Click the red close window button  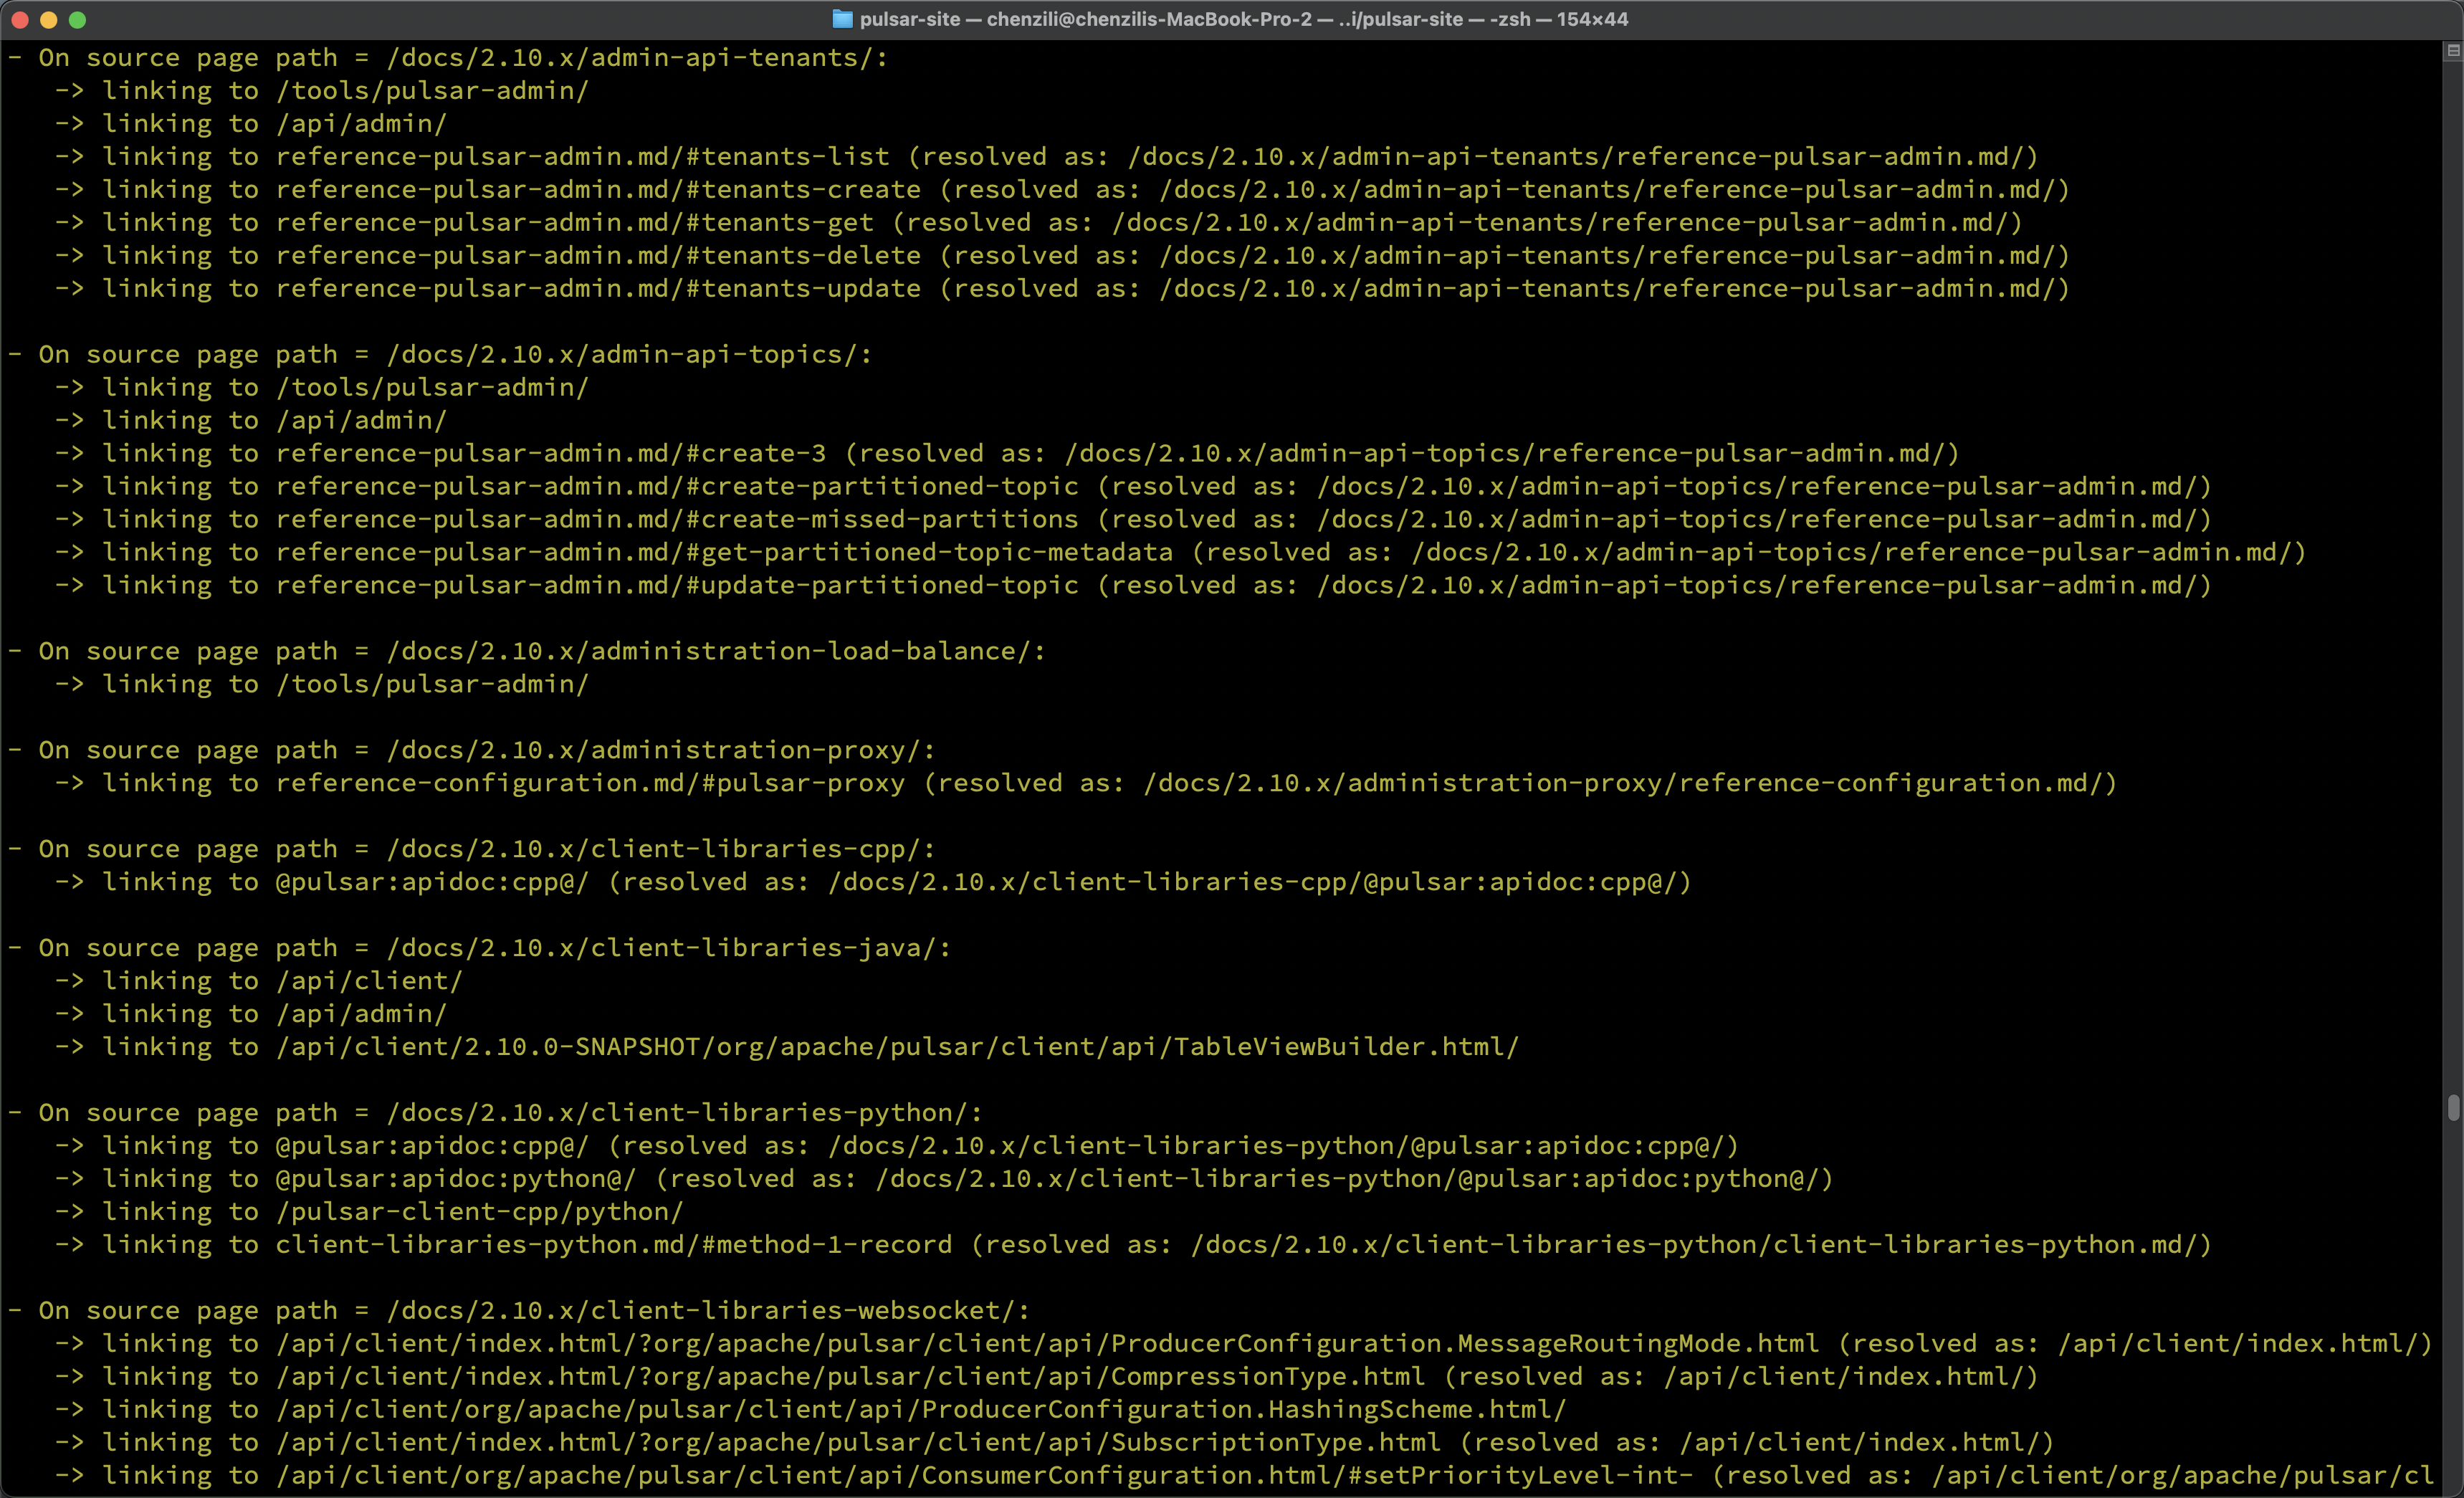click(19, 19)
